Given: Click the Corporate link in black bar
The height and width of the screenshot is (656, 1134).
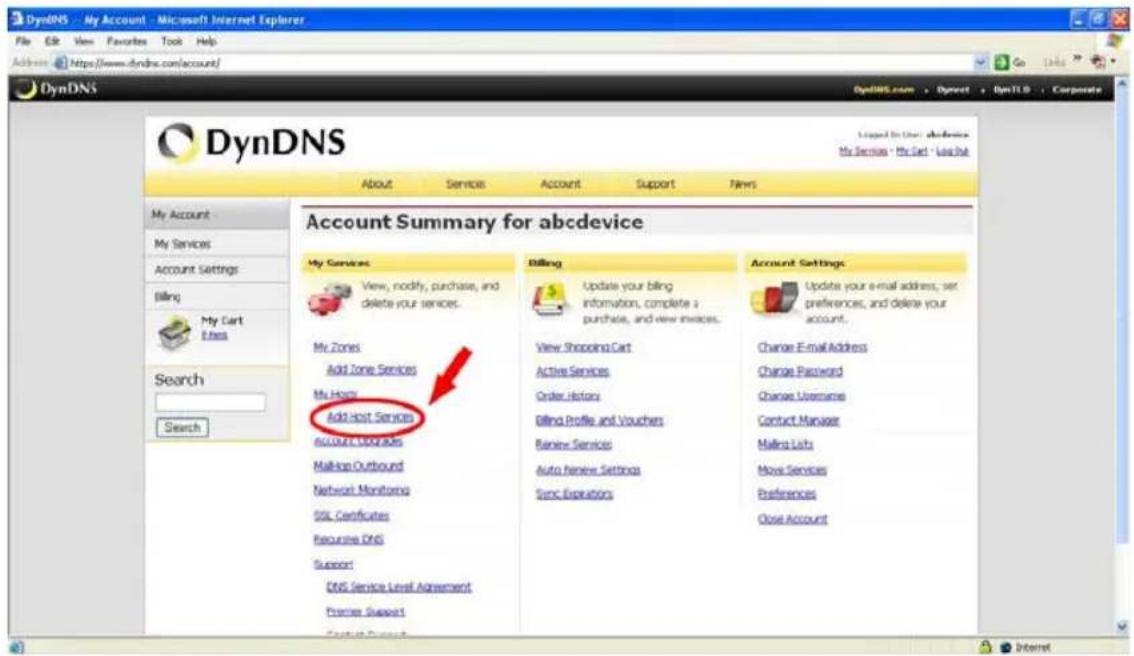Looking at the screenshot, I should 1077,90.
